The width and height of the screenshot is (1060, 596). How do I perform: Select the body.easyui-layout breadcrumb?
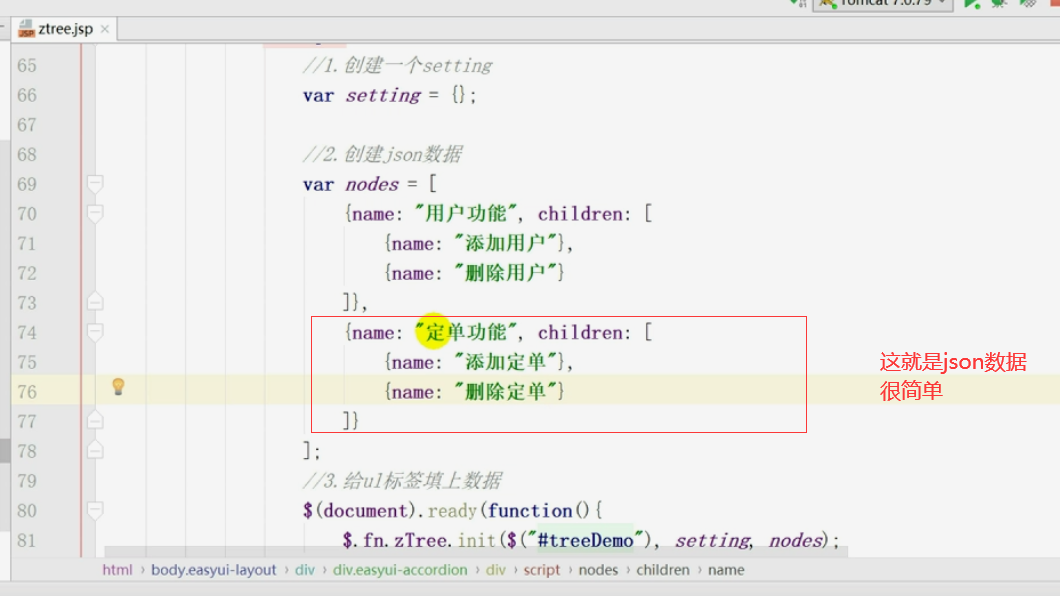click(x=214, y=570)
